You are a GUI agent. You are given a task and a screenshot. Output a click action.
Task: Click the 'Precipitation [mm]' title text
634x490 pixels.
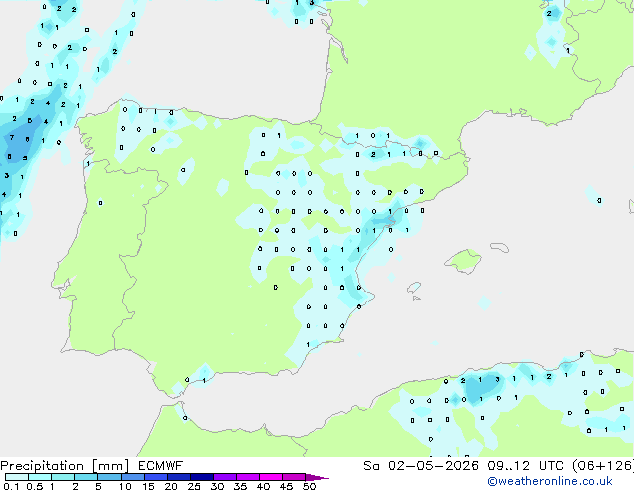[x=65, y=466]
